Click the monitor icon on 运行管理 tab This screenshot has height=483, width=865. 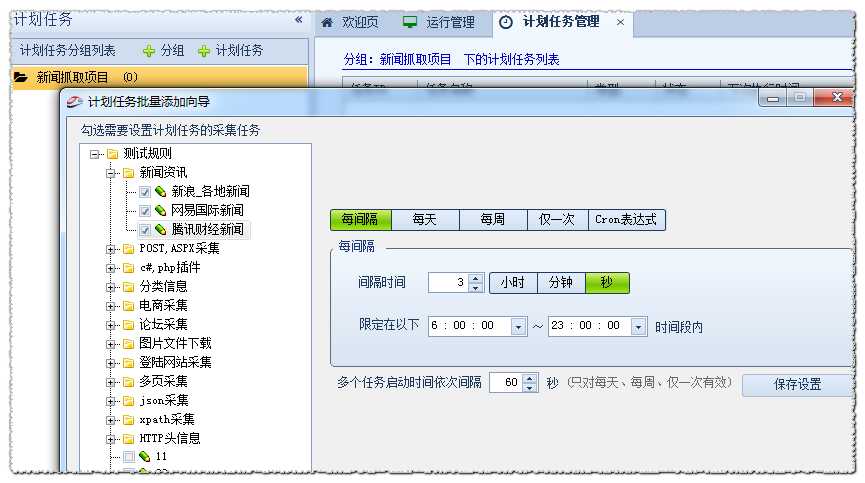[410, 22]
